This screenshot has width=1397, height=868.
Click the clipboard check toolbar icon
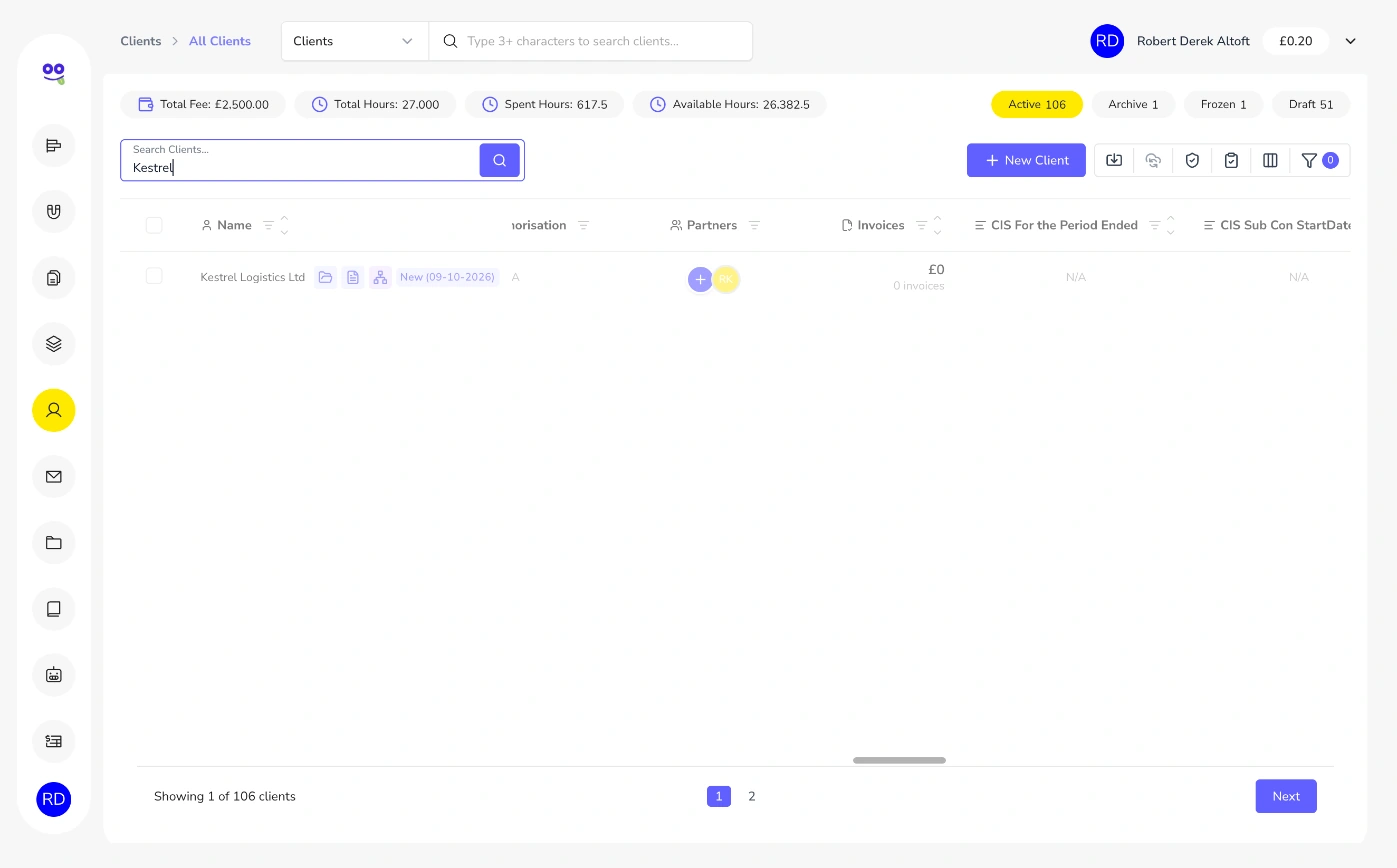[1231, 160]
